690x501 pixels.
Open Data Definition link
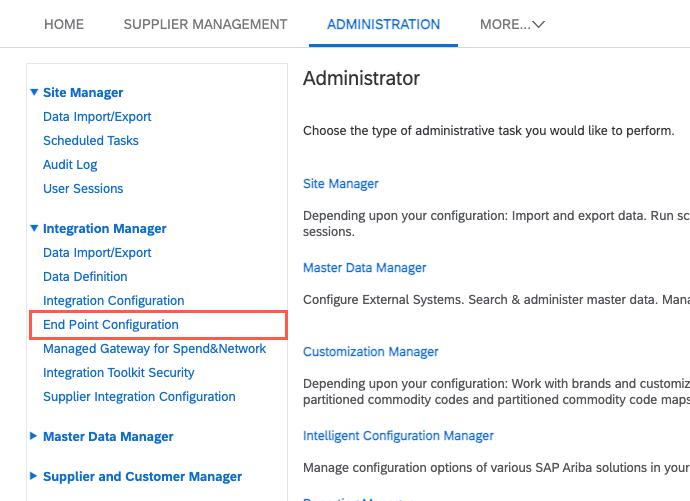[x=85, y=277]
